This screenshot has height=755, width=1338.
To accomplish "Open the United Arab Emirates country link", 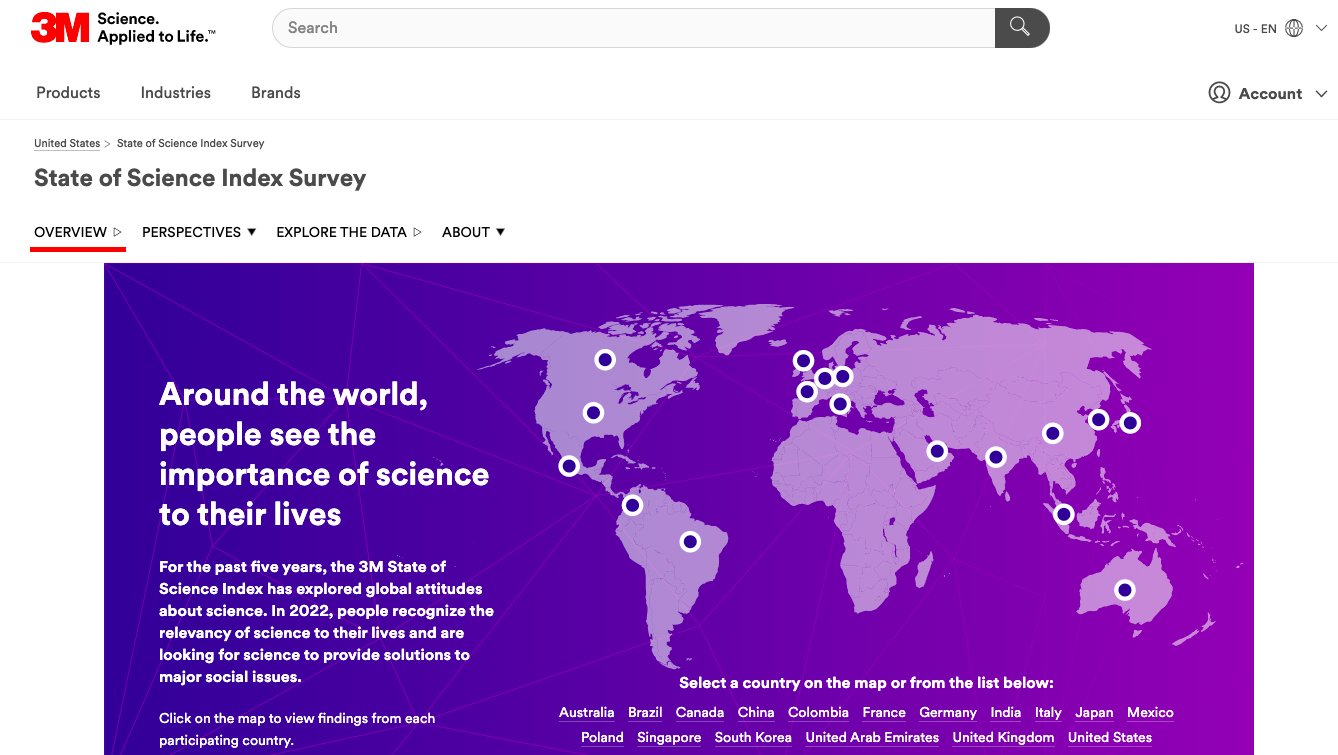I will pos(872,738).
